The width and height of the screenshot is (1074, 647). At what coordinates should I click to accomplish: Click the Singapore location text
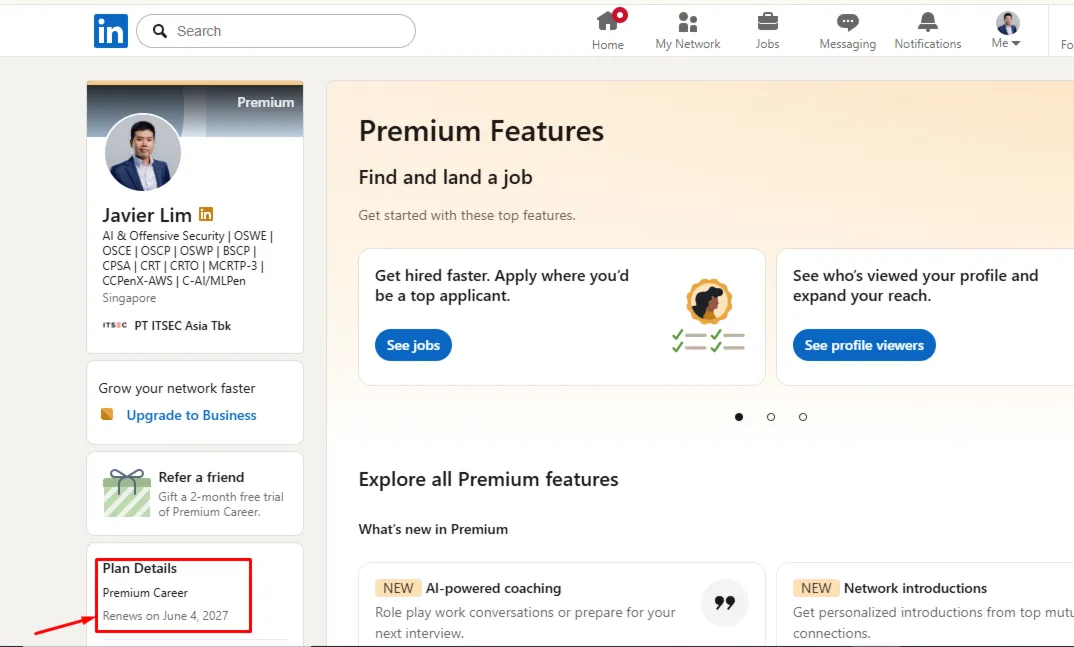(x=129, y=298)
